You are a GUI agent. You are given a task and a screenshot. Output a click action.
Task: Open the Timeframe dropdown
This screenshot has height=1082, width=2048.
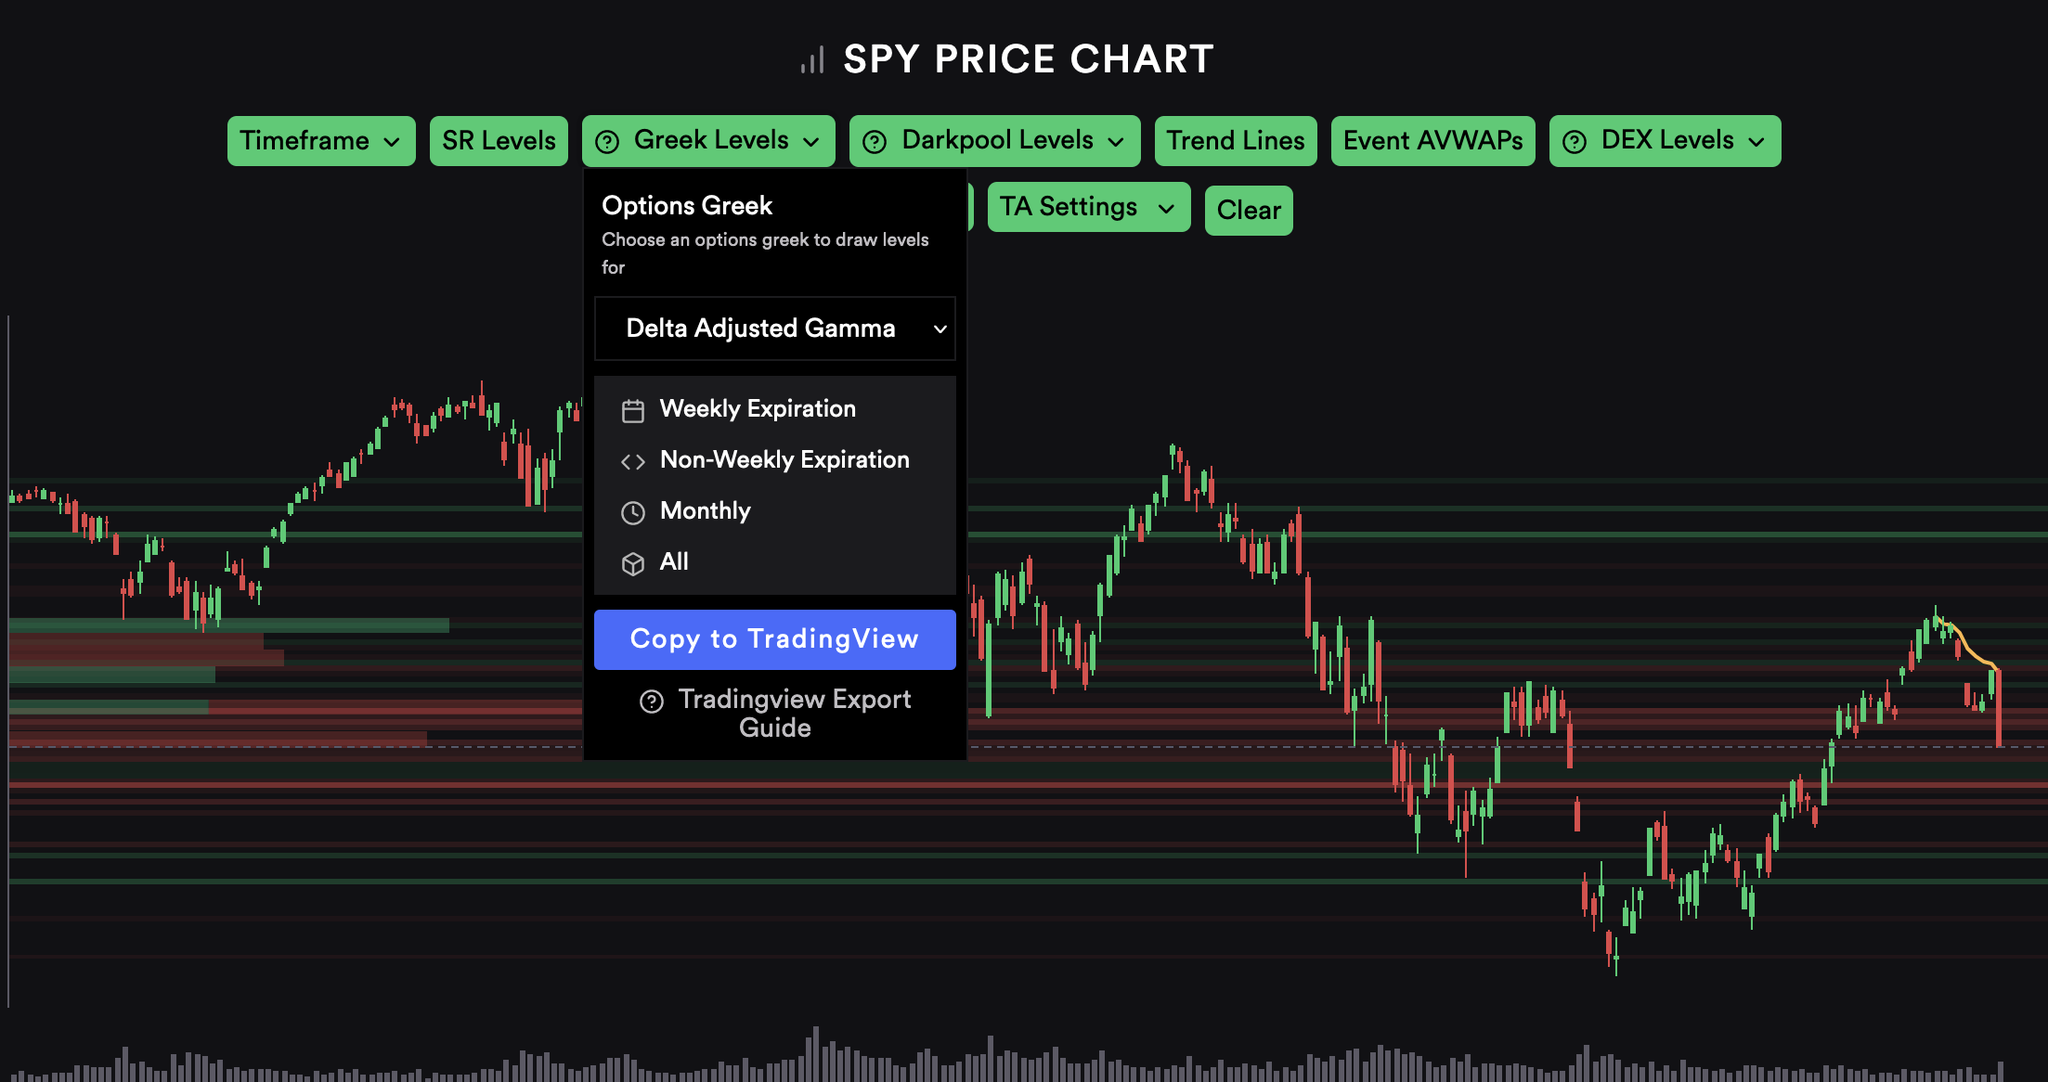coord(320,141)
